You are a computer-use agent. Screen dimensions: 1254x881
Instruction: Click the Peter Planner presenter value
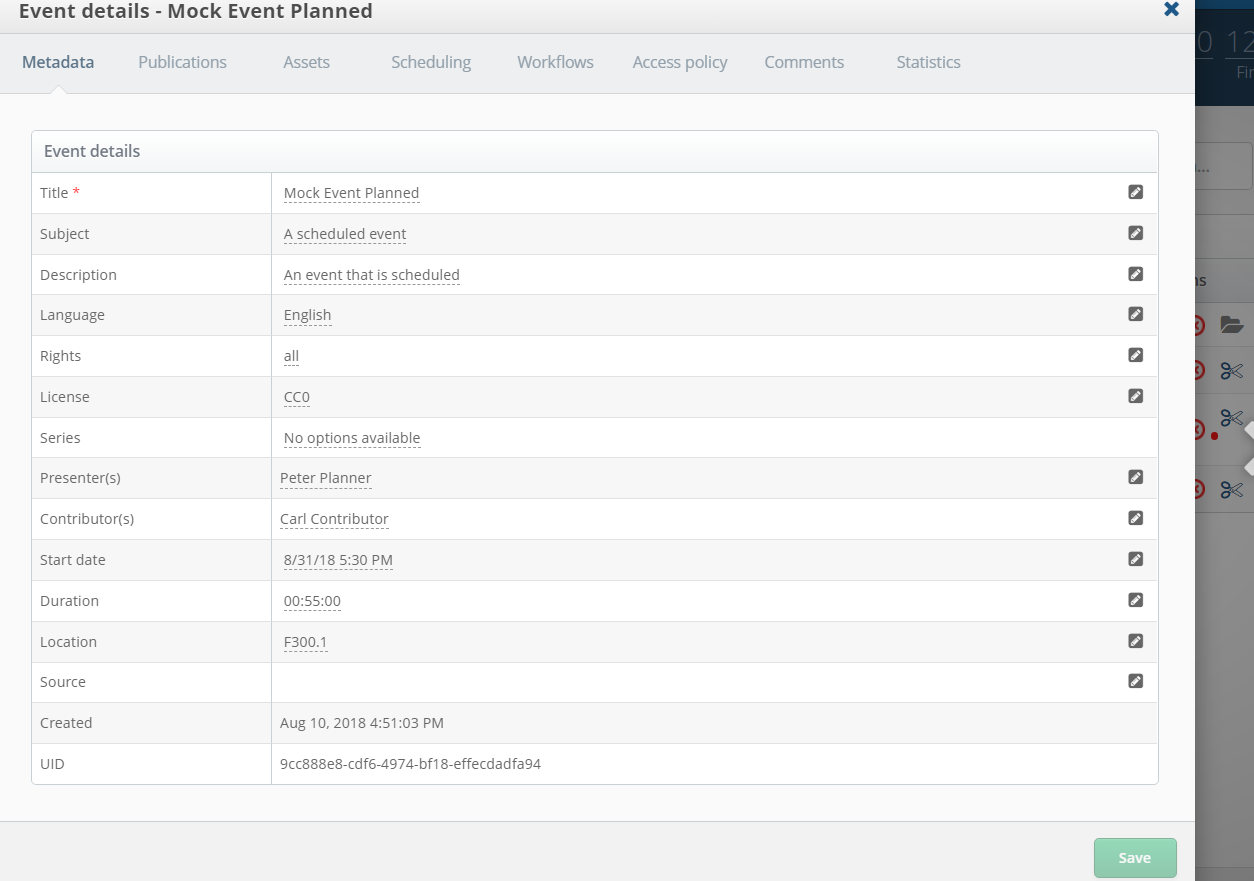(326, 477)
